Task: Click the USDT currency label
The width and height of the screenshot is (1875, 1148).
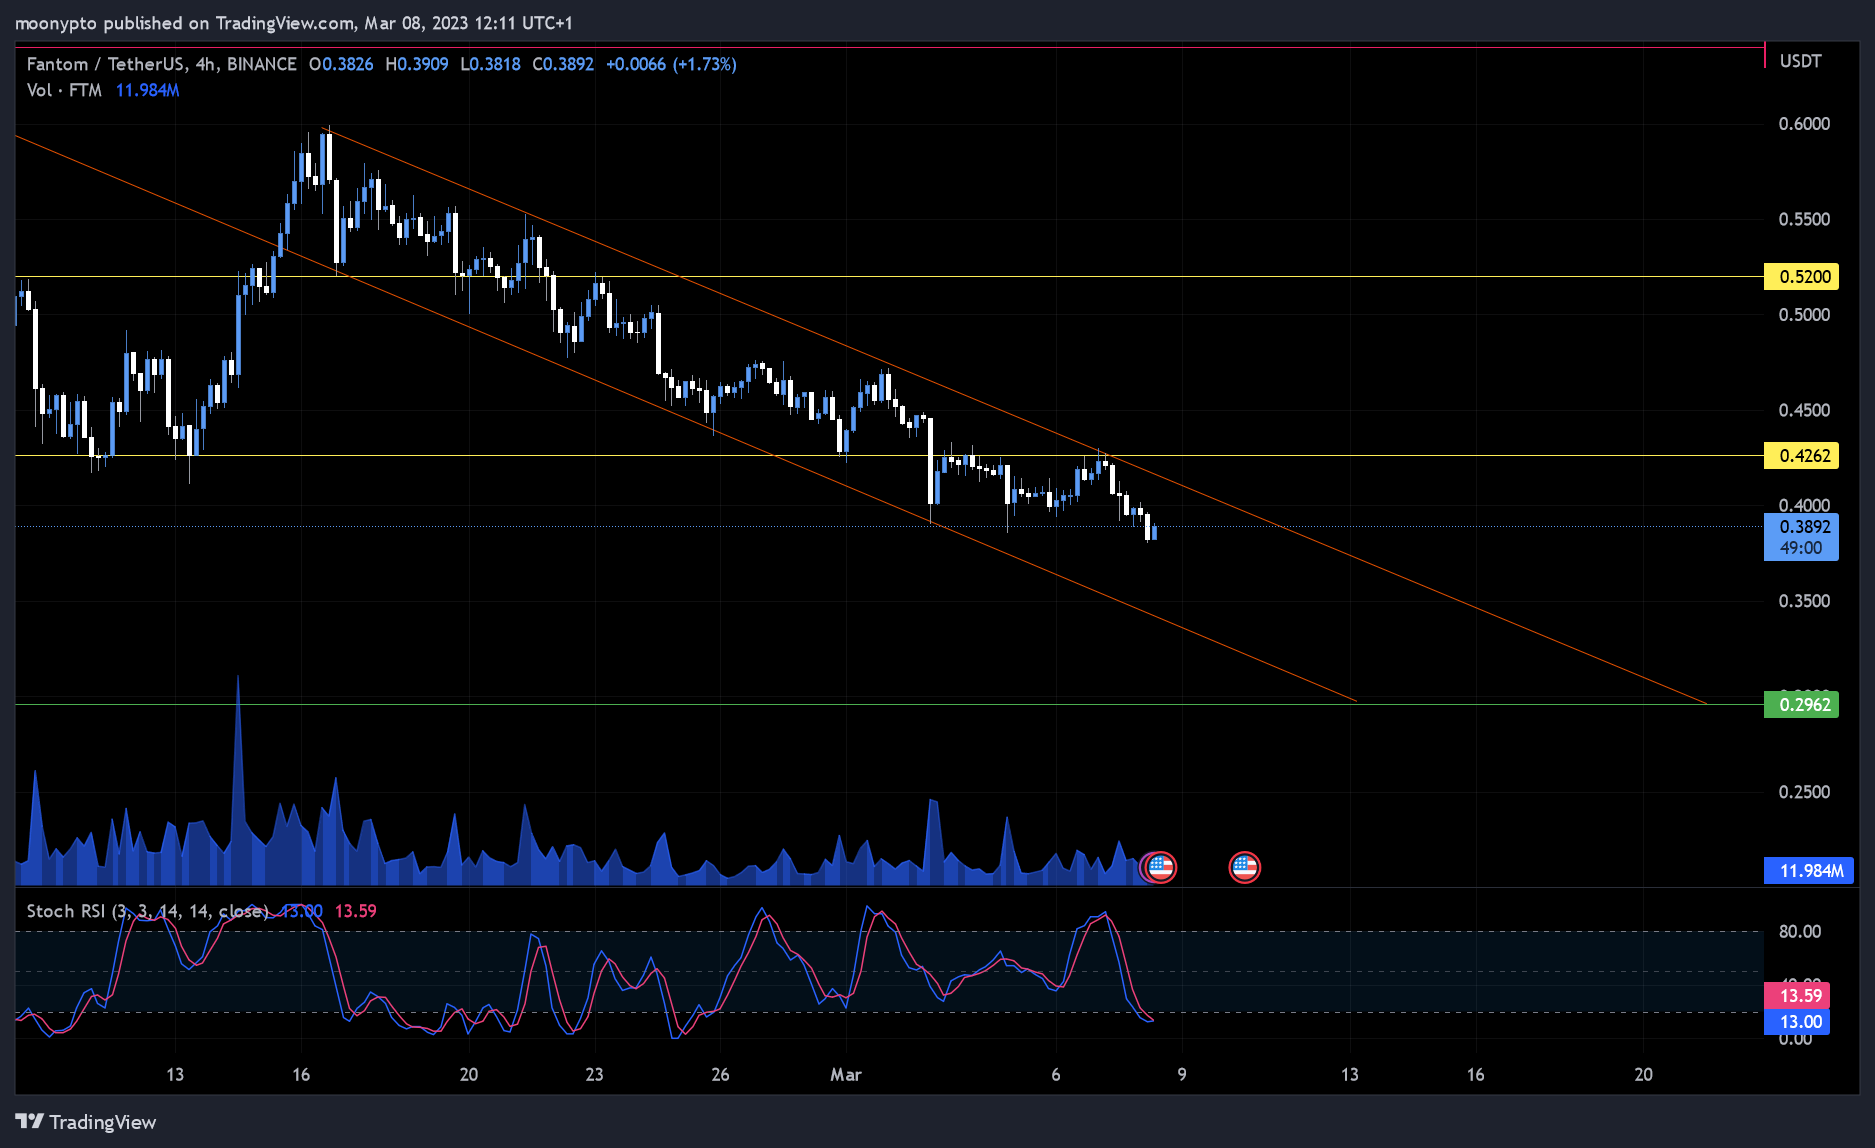Action: click(1800, 61)
